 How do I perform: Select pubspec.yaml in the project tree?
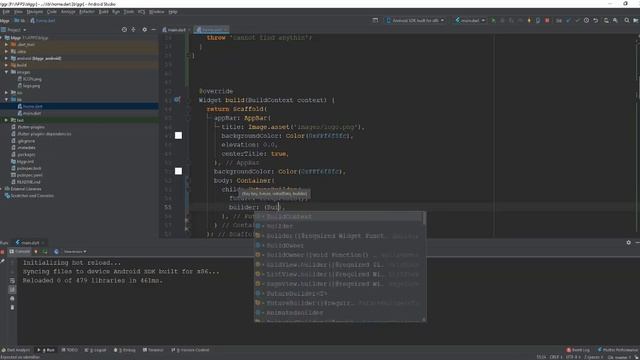pyautogui.click(x=29, y=175)
